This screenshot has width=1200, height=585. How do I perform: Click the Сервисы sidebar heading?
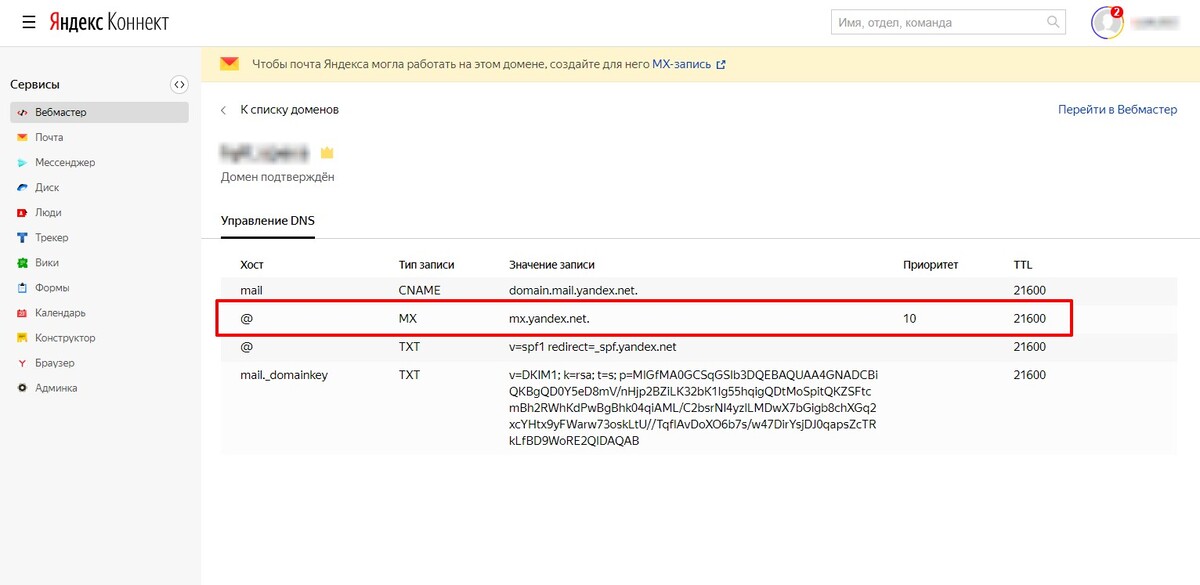[35, 85]
